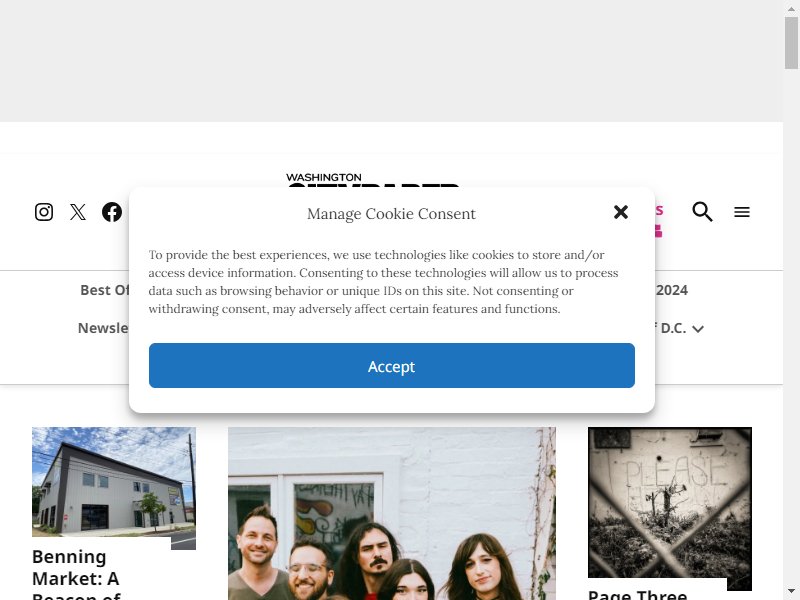Click the vertical scrollbar thumb
The width and height of the screenshot is (800, 600).
point(791,43)
